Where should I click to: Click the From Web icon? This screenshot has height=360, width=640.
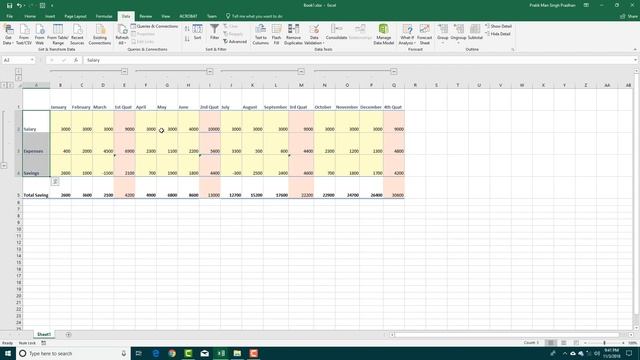(40, 35)
